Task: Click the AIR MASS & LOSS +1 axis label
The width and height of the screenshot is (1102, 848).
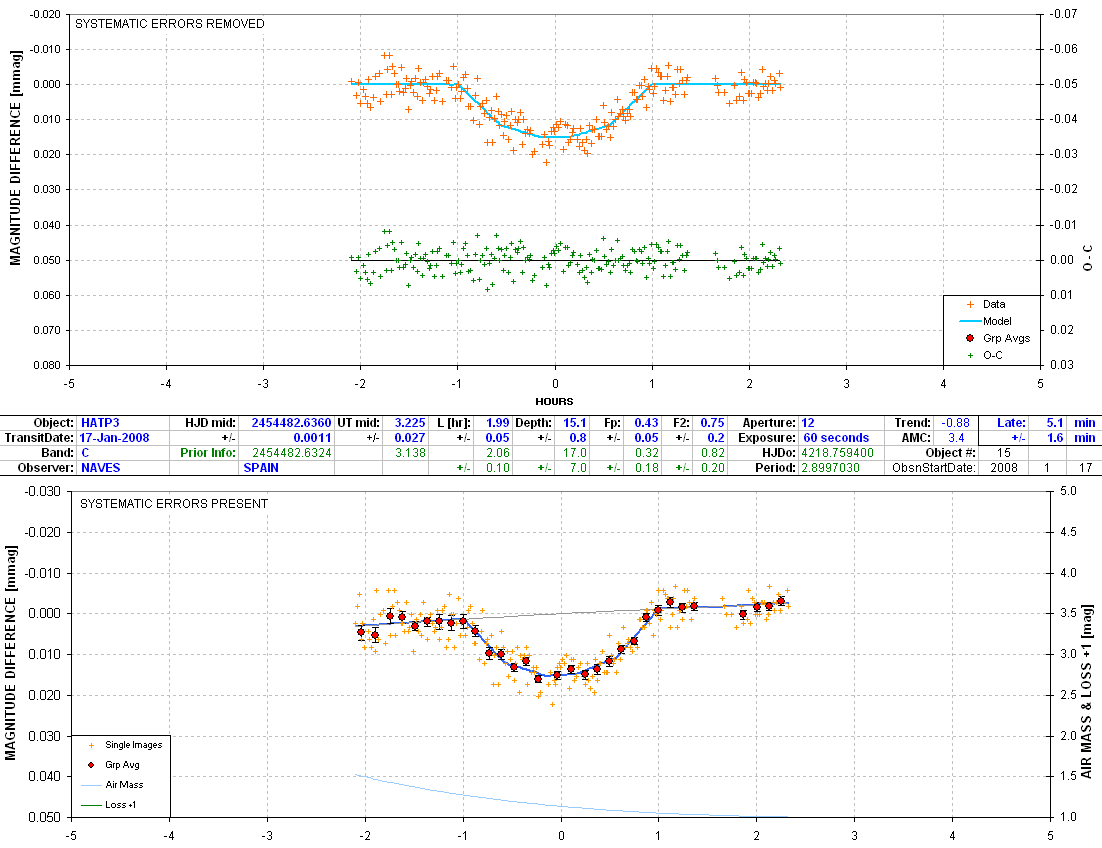Action: pyautogui.click(x=1087, y=691)
